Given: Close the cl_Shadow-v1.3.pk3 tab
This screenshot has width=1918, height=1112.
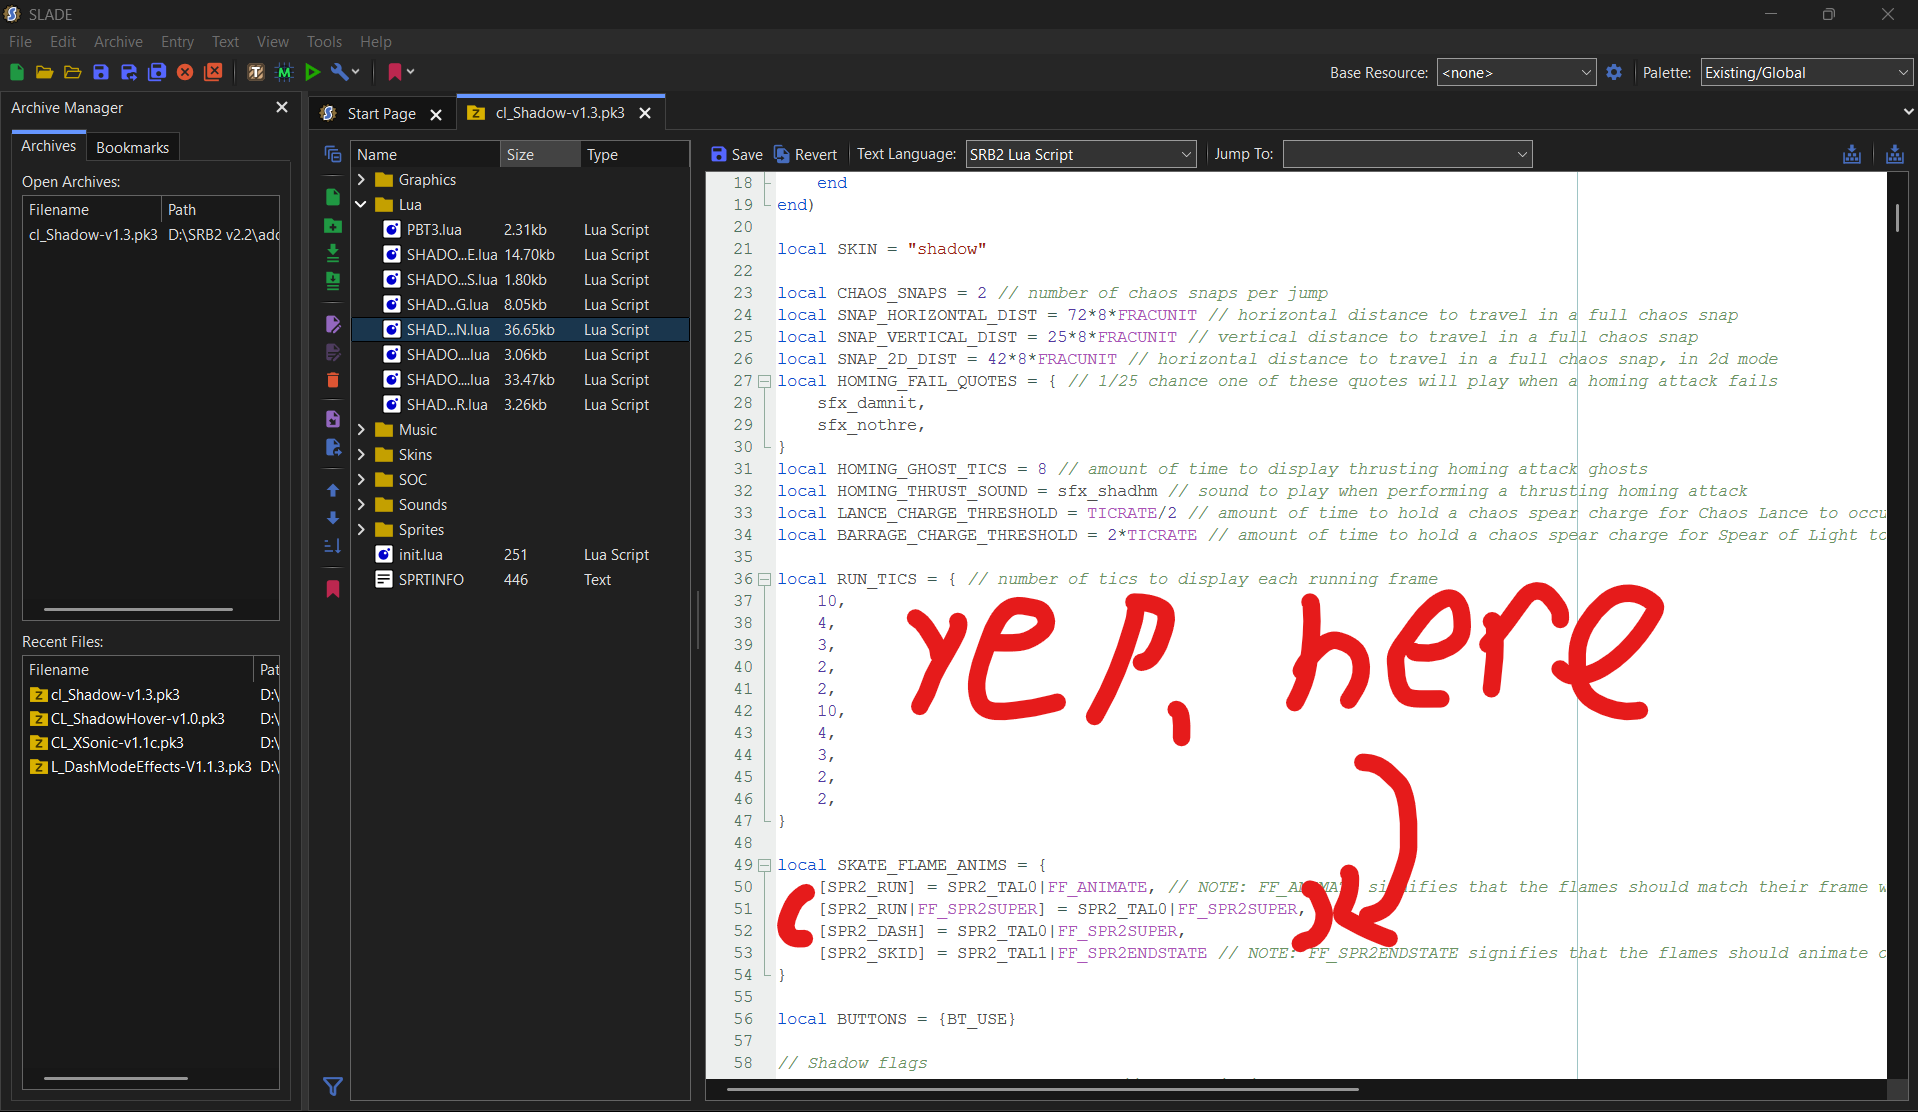Looking at the screenshot, I should [645, 113].
